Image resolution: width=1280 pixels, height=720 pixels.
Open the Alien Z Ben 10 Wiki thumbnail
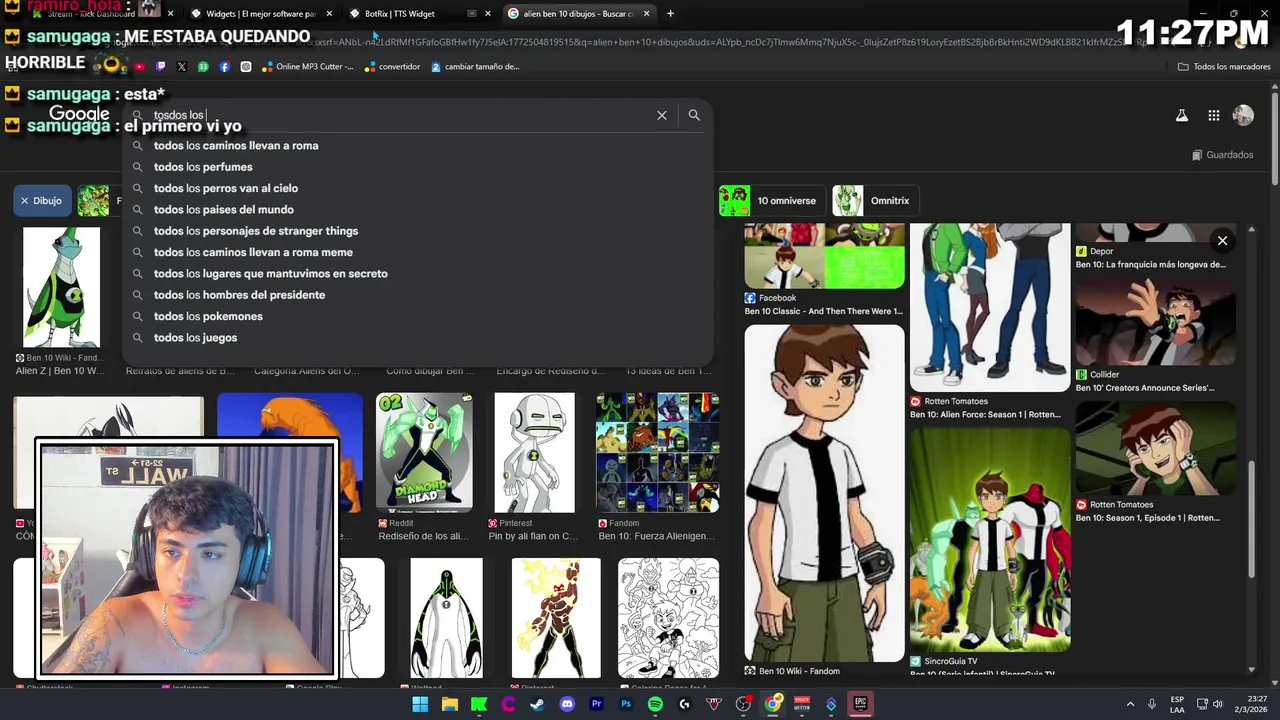point(61,287)
